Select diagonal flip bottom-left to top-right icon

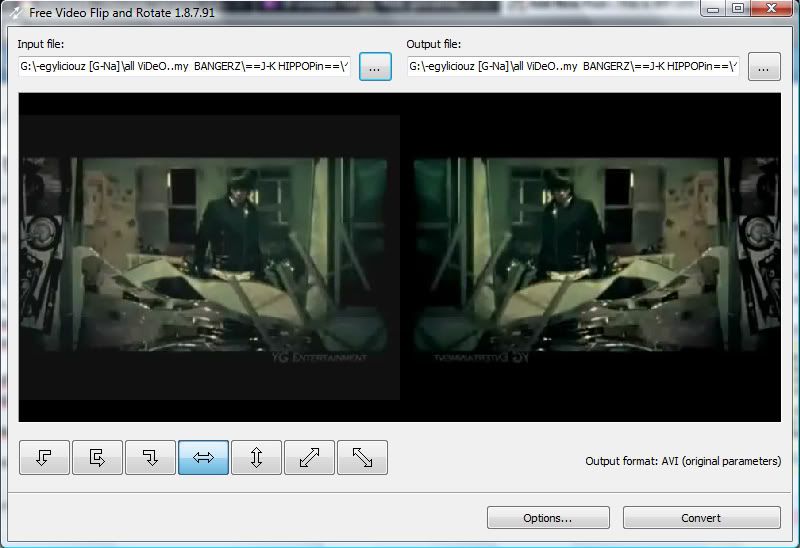310,458
